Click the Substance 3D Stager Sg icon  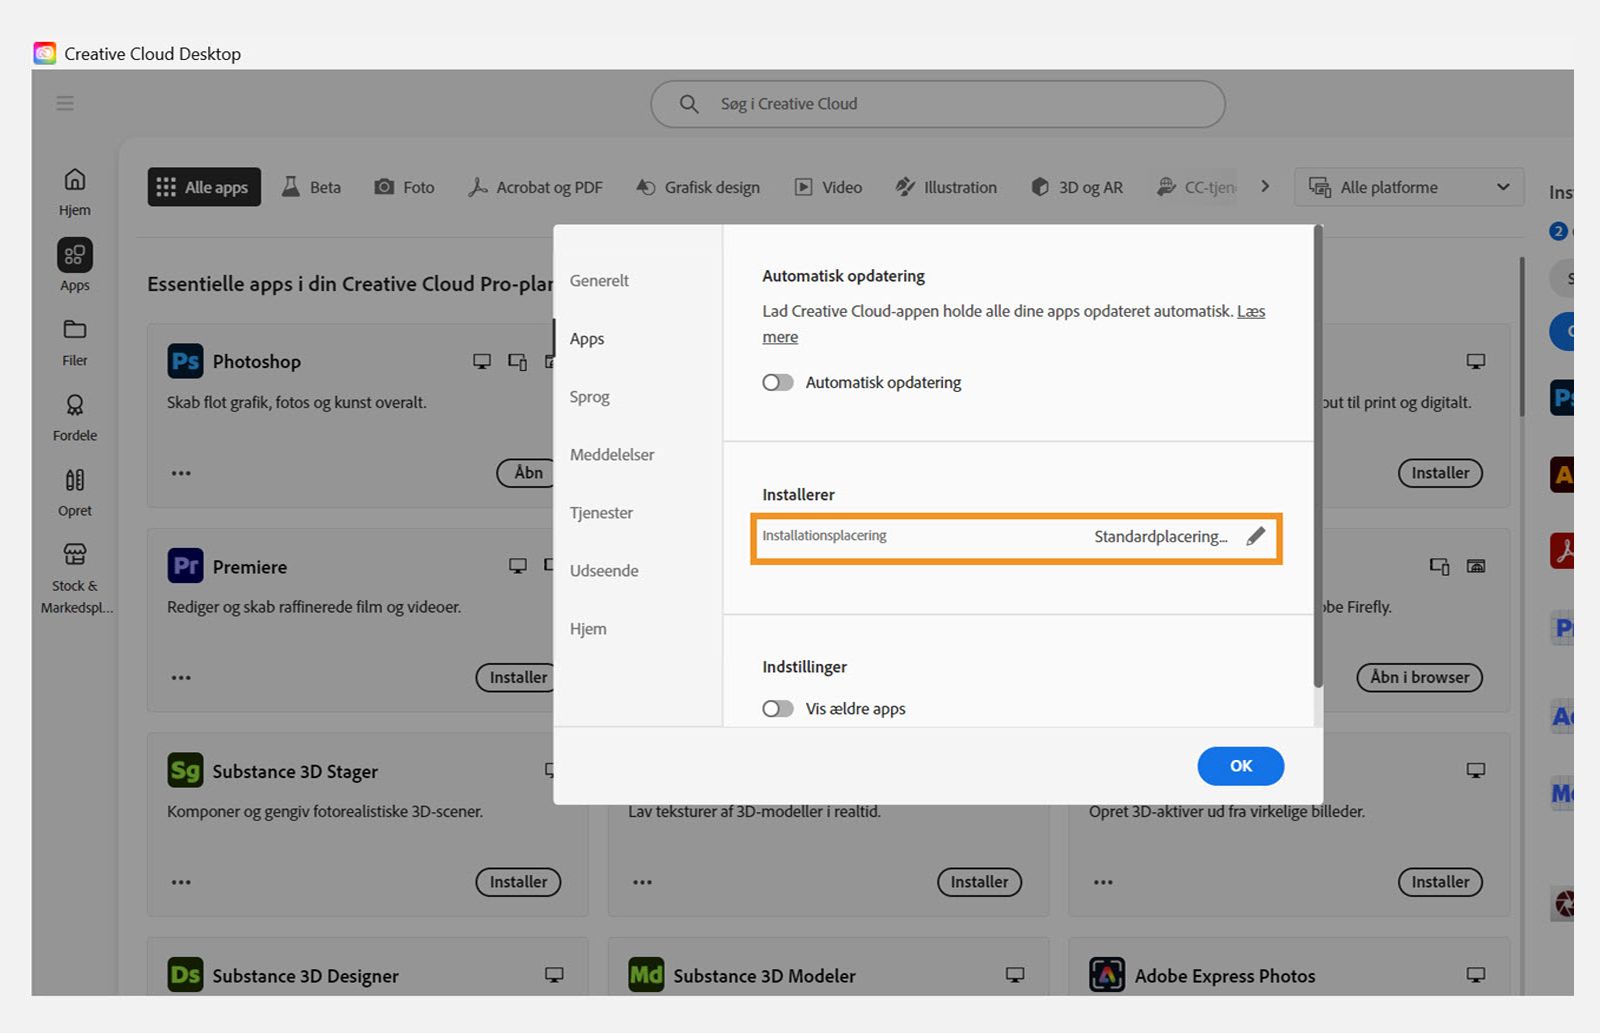185,771
